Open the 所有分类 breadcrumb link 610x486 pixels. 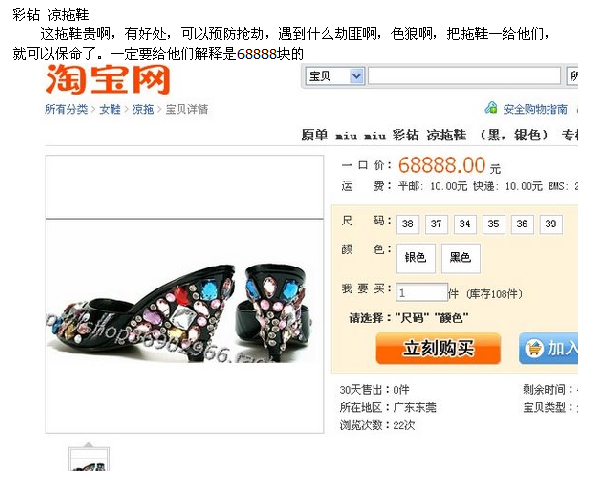coord(67,109)
